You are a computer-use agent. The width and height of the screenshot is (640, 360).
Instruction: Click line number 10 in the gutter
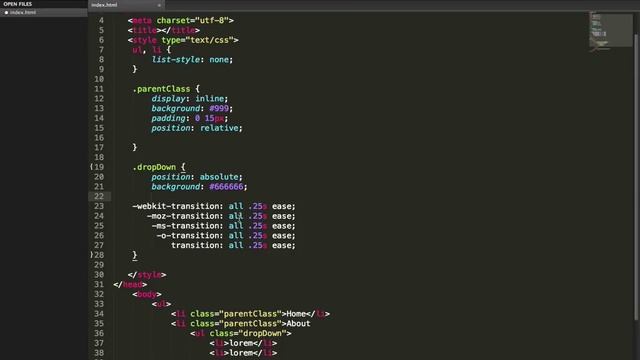click(x=99, y=79)
